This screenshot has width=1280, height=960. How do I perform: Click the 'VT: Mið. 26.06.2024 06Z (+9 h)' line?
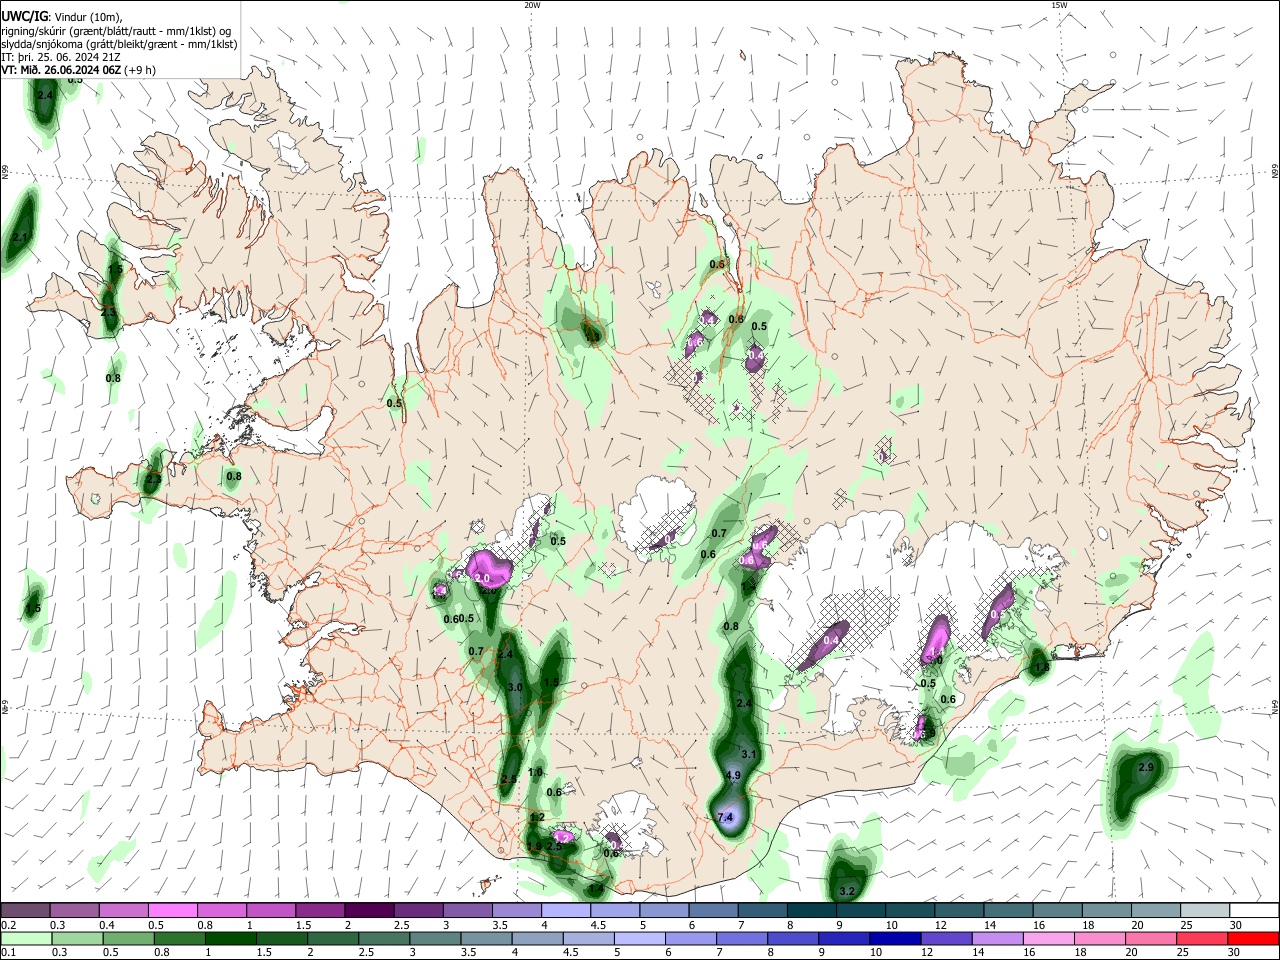click(x=79, y=70)
